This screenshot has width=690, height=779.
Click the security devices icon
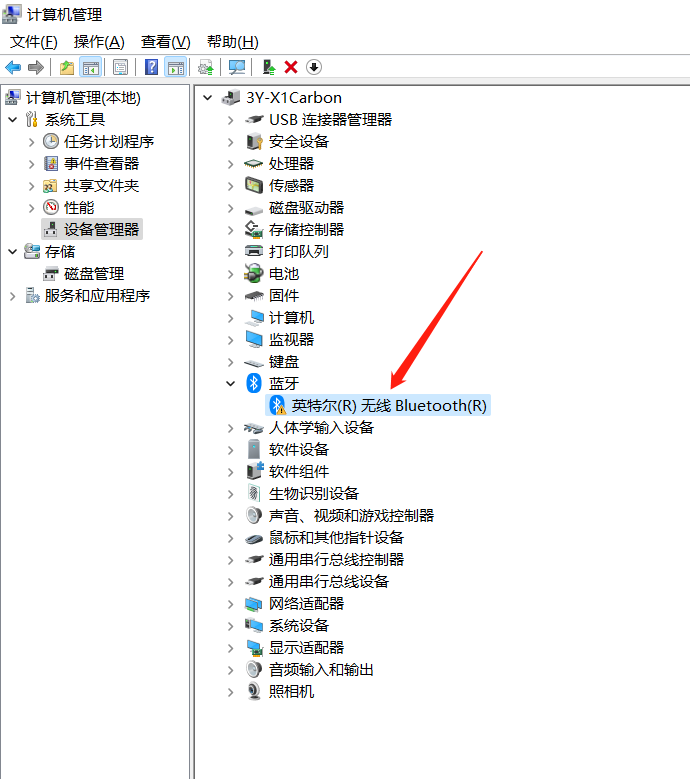tap(254, 142)
